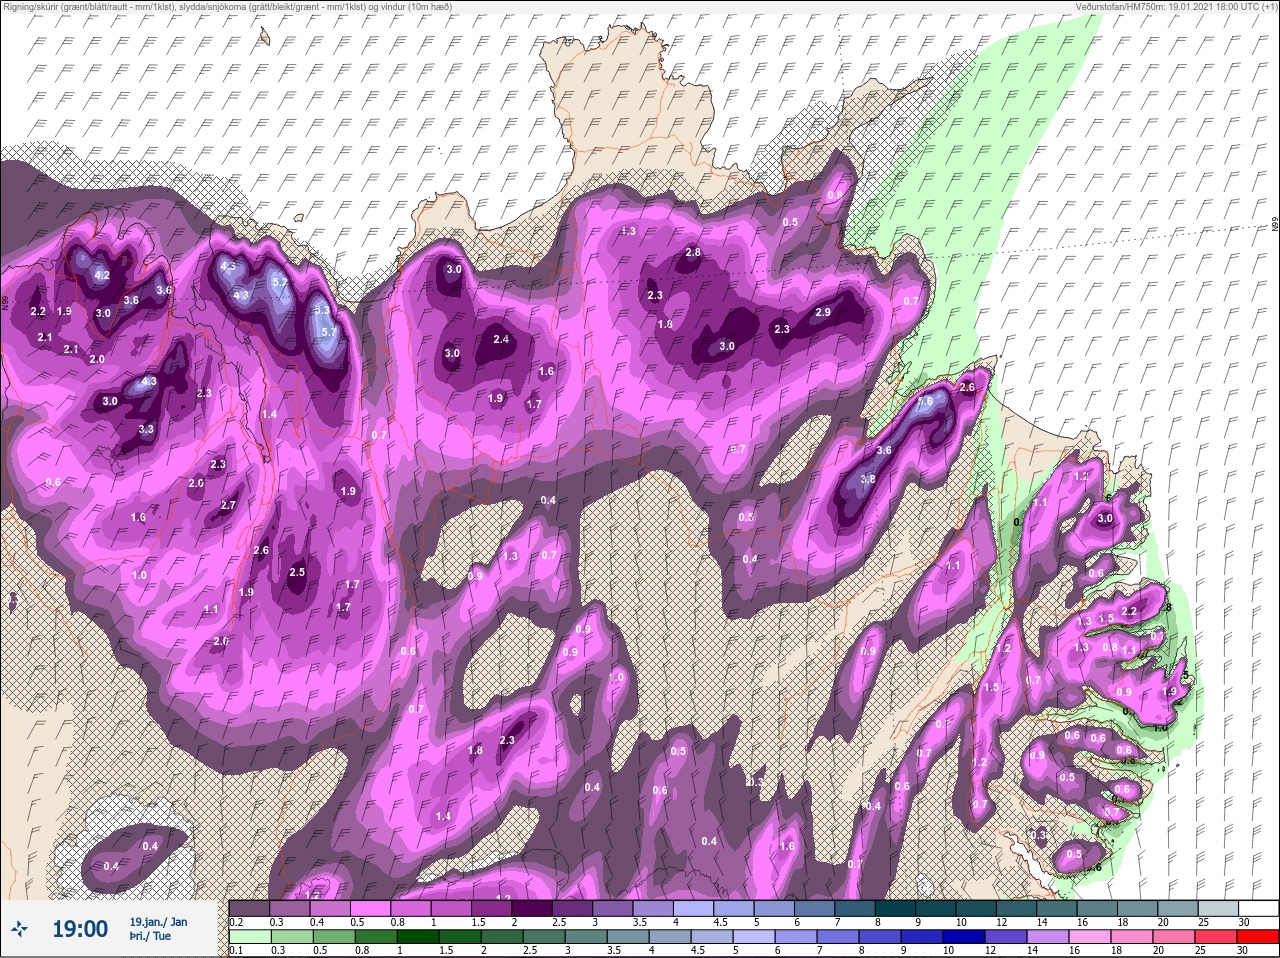Click the 2.4 precipitation value on the map
The height and width of the screenshot is (958, 1280).
click(501, 340)
